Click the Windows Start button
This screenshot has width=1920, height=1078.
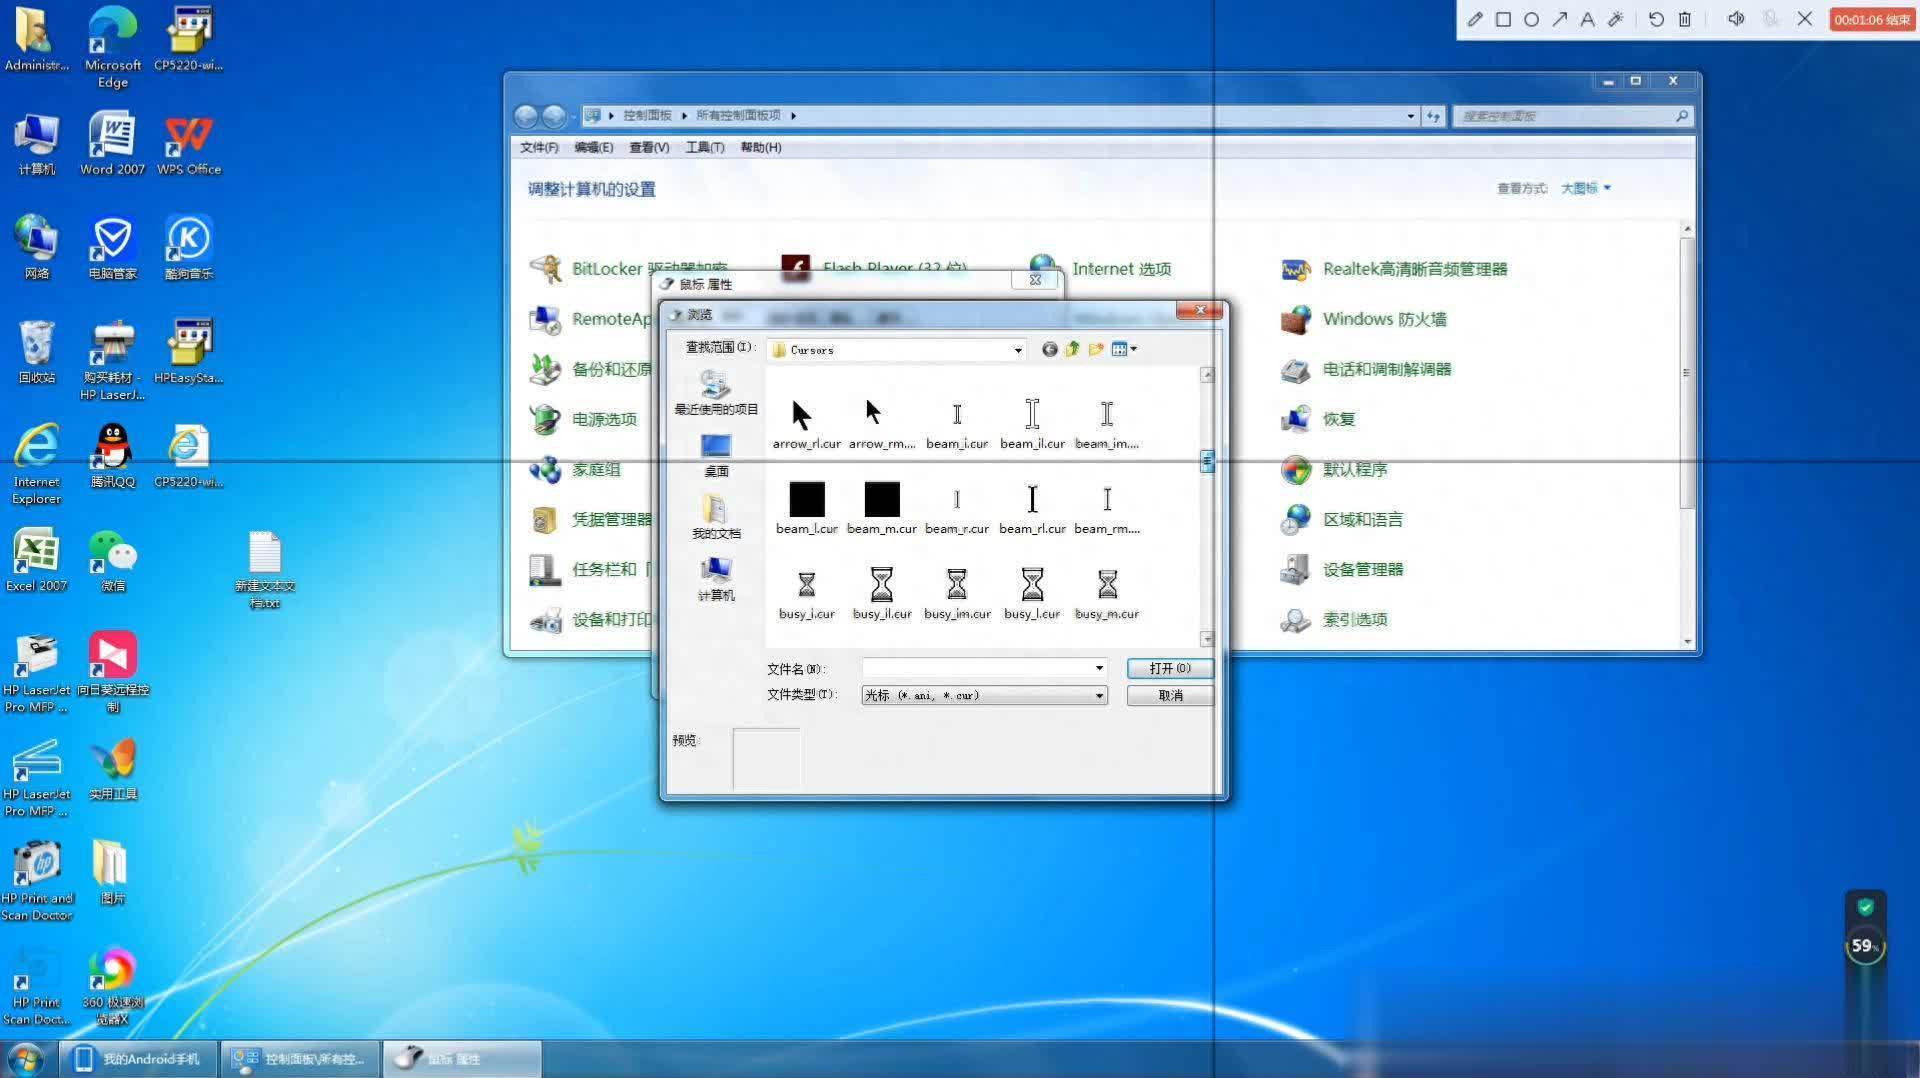27,1058
